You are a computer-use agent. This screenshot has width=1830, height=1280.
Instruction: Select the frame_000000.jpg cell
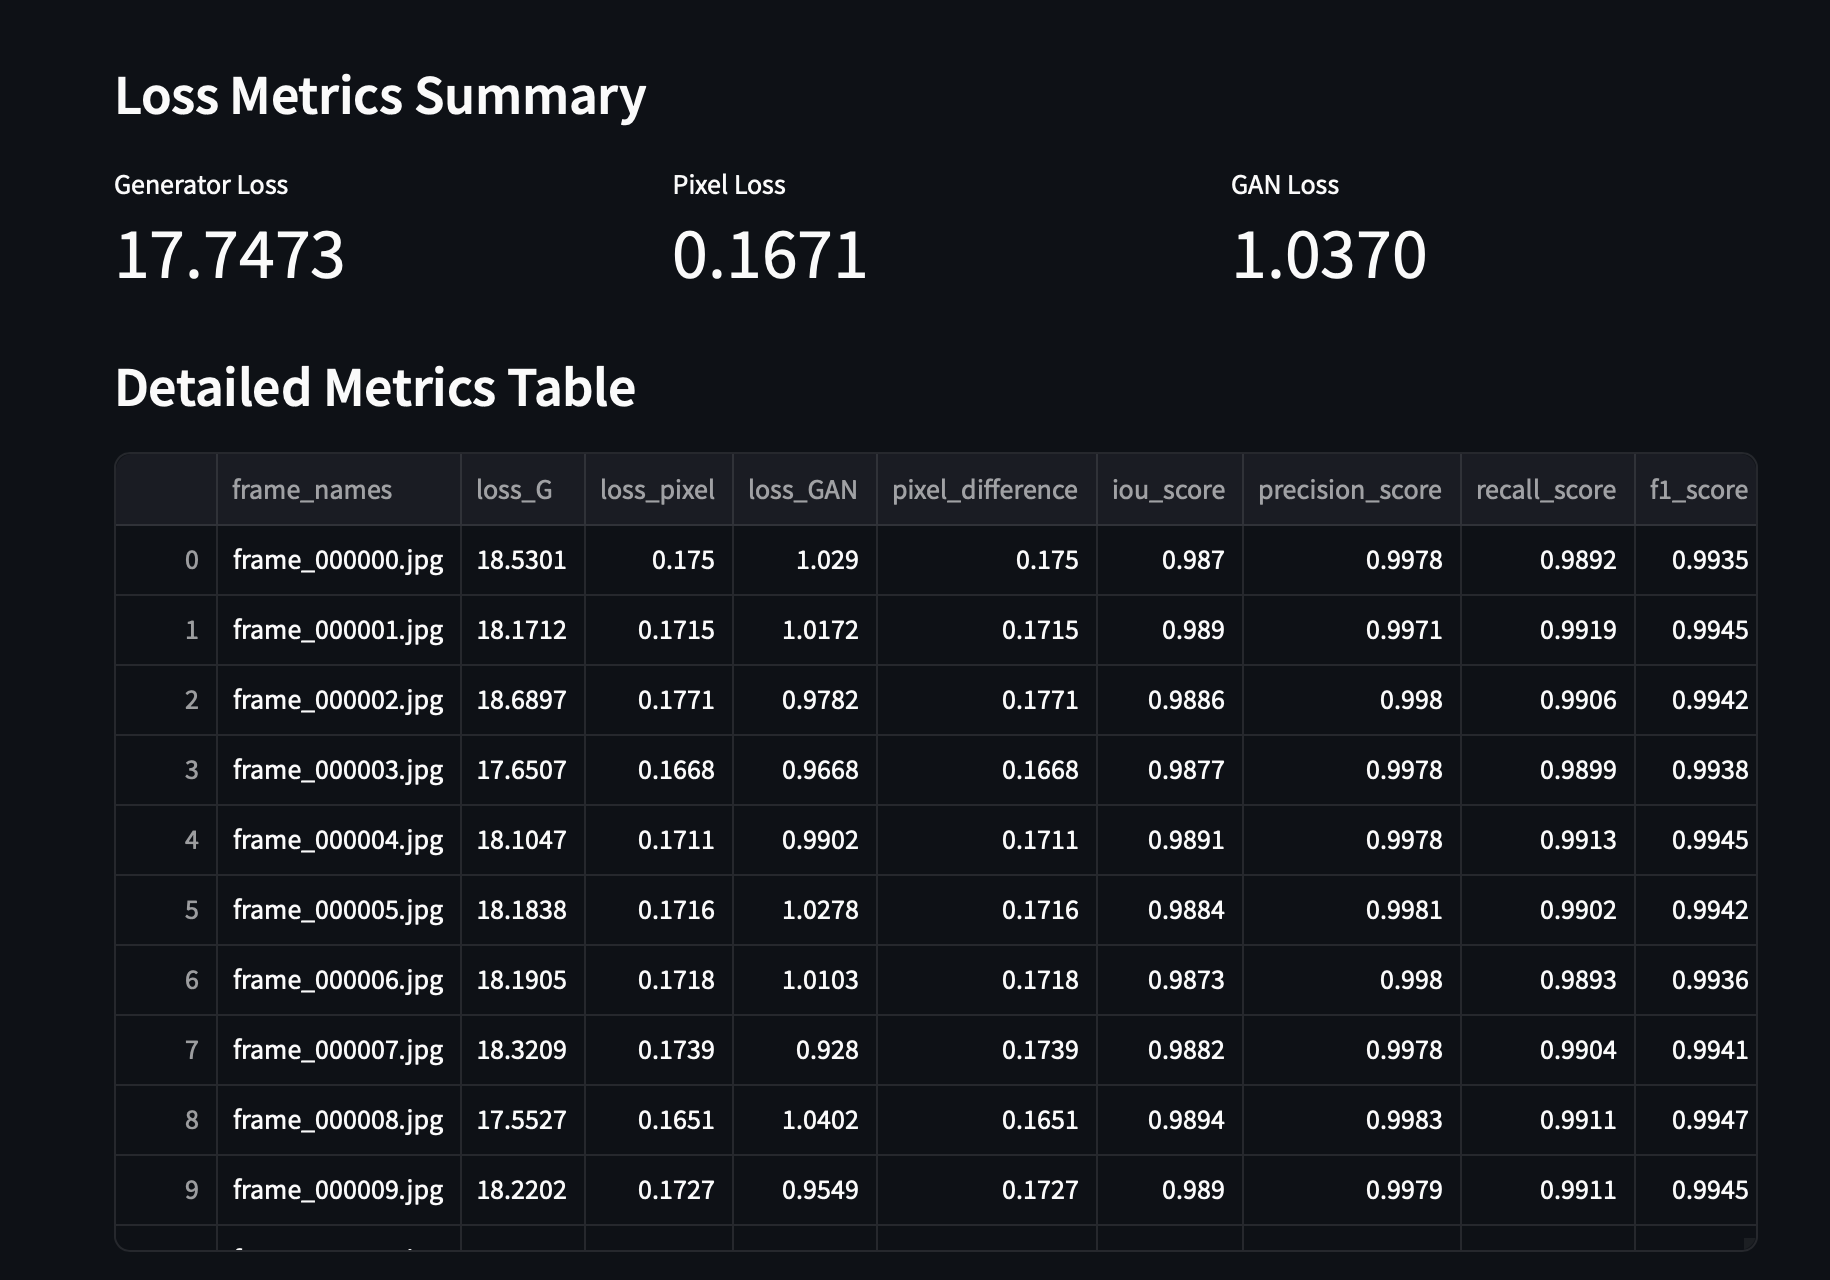(x=338, y=560)
